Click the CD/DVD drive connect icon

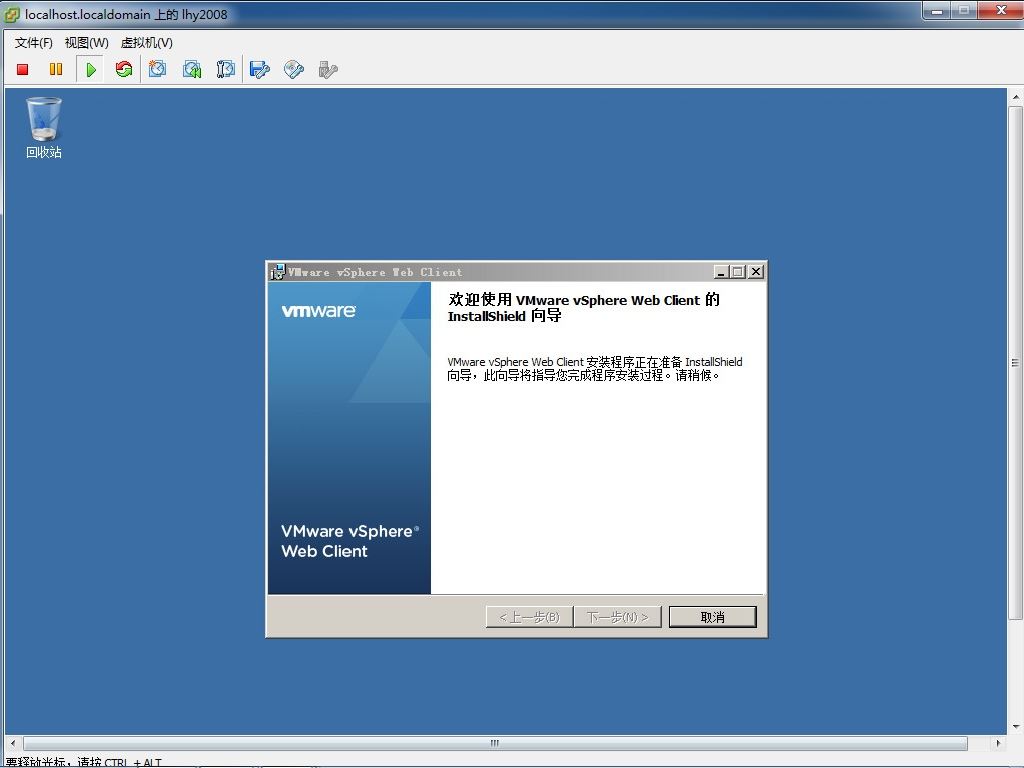[x=294, y=69]
